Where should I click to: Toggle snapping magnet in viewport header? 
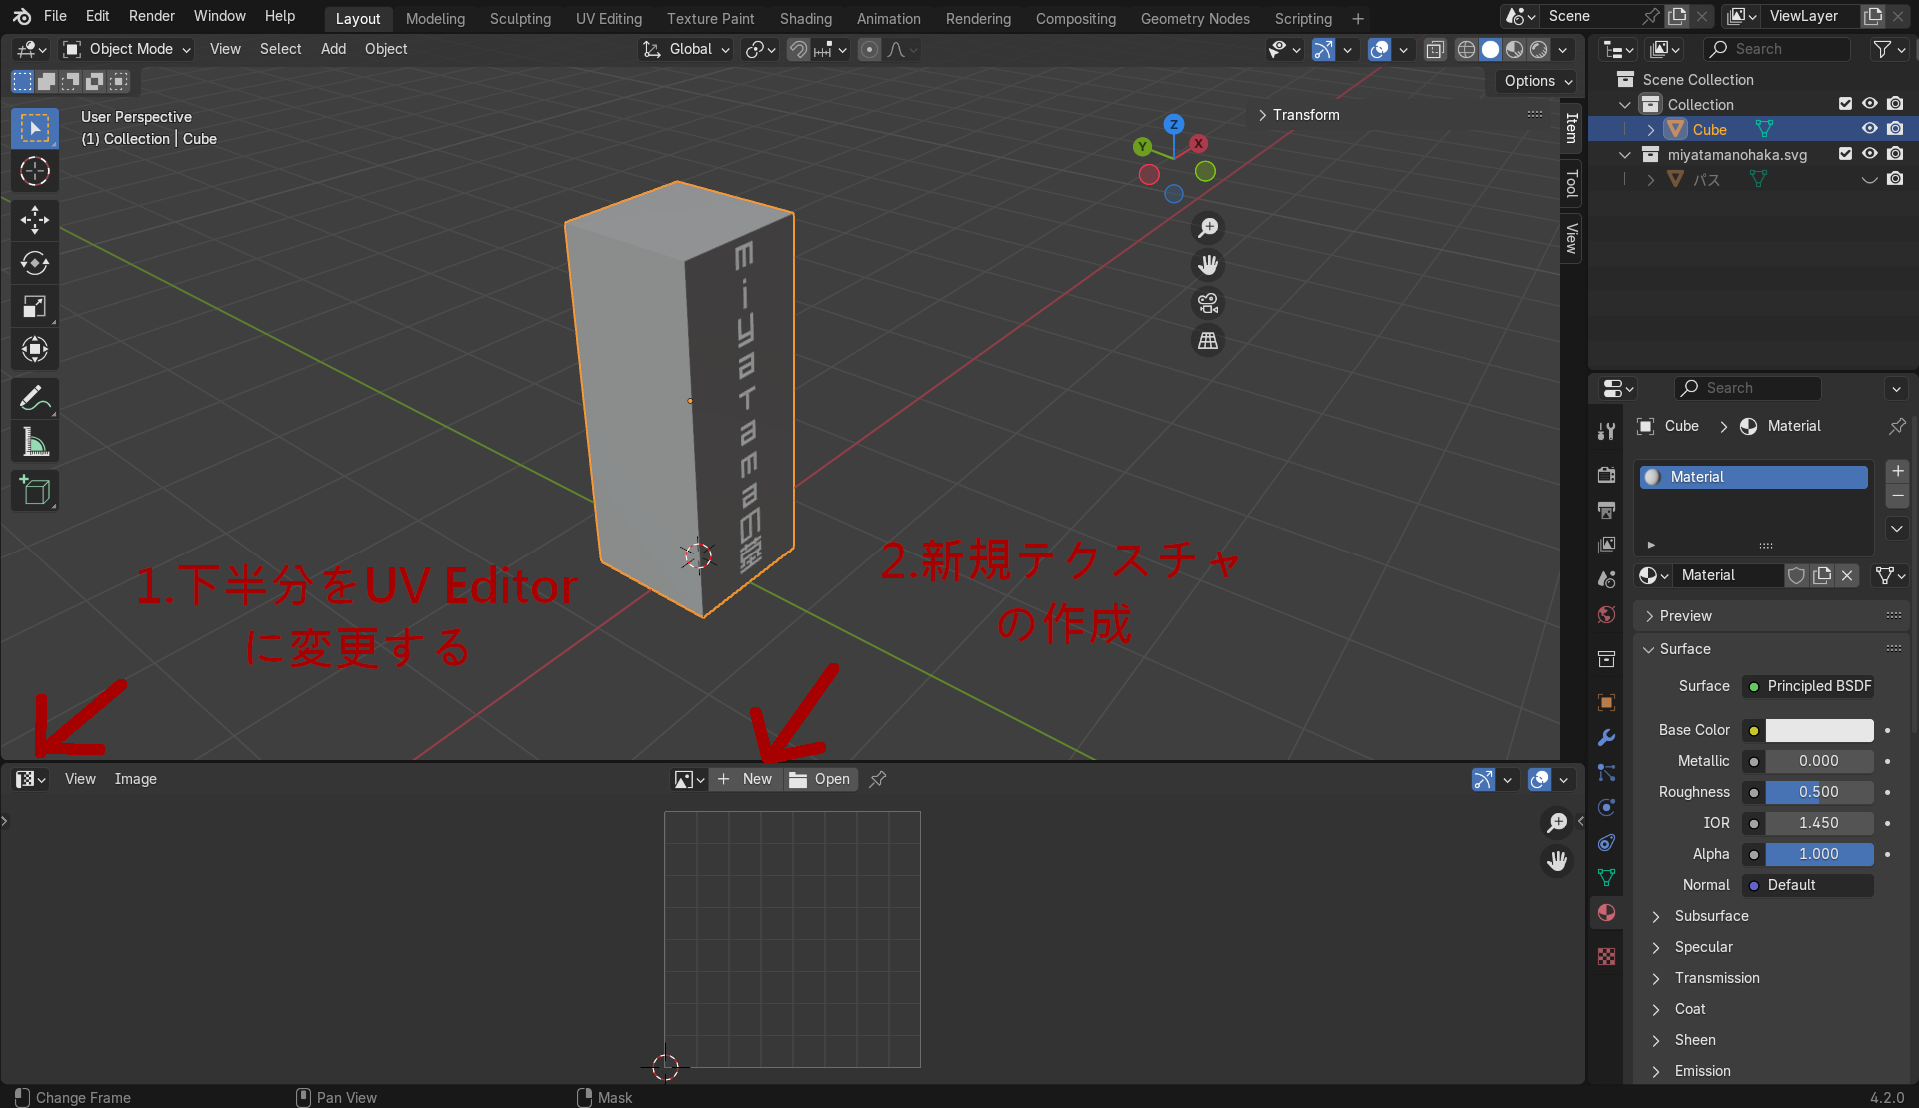click(798, 50)
